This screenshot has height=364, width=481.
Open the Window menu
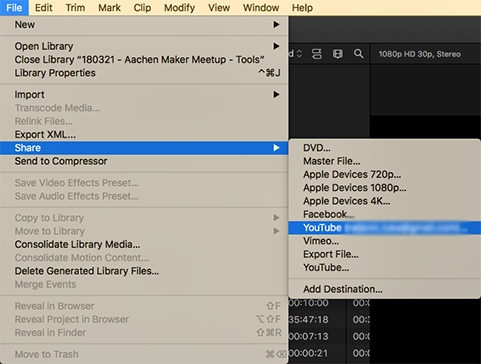[261, 8]
